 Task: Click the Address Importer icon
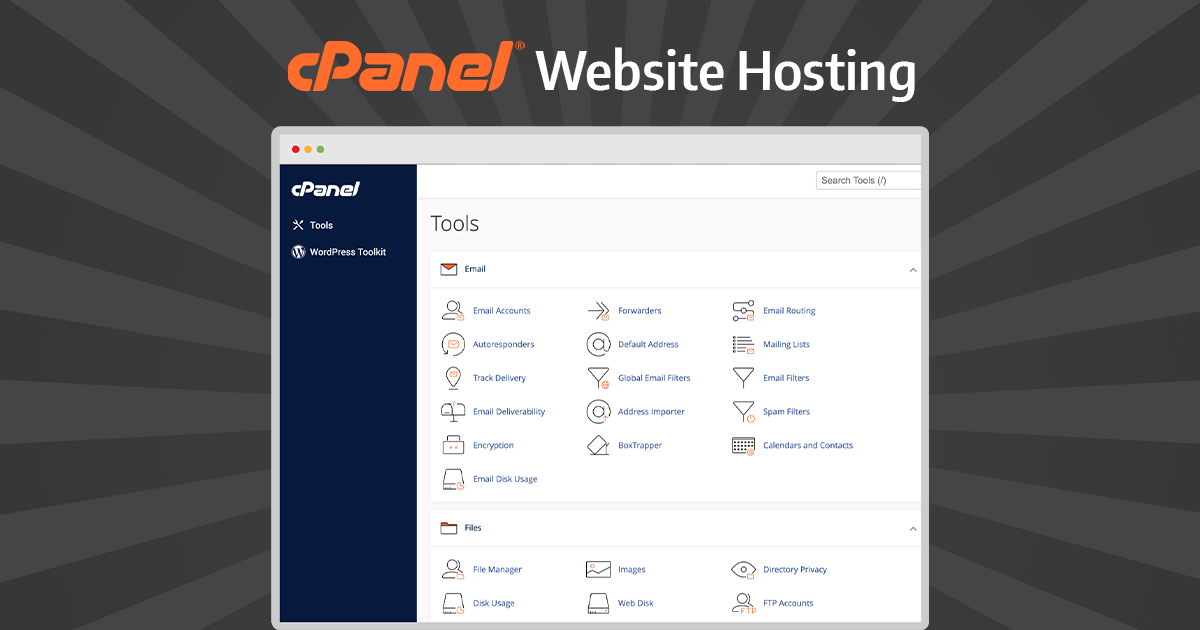598,411
